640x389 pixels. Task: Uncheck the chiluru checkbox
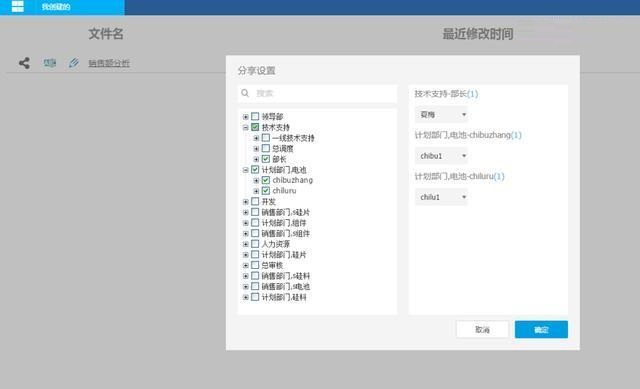tap(266, 191)
